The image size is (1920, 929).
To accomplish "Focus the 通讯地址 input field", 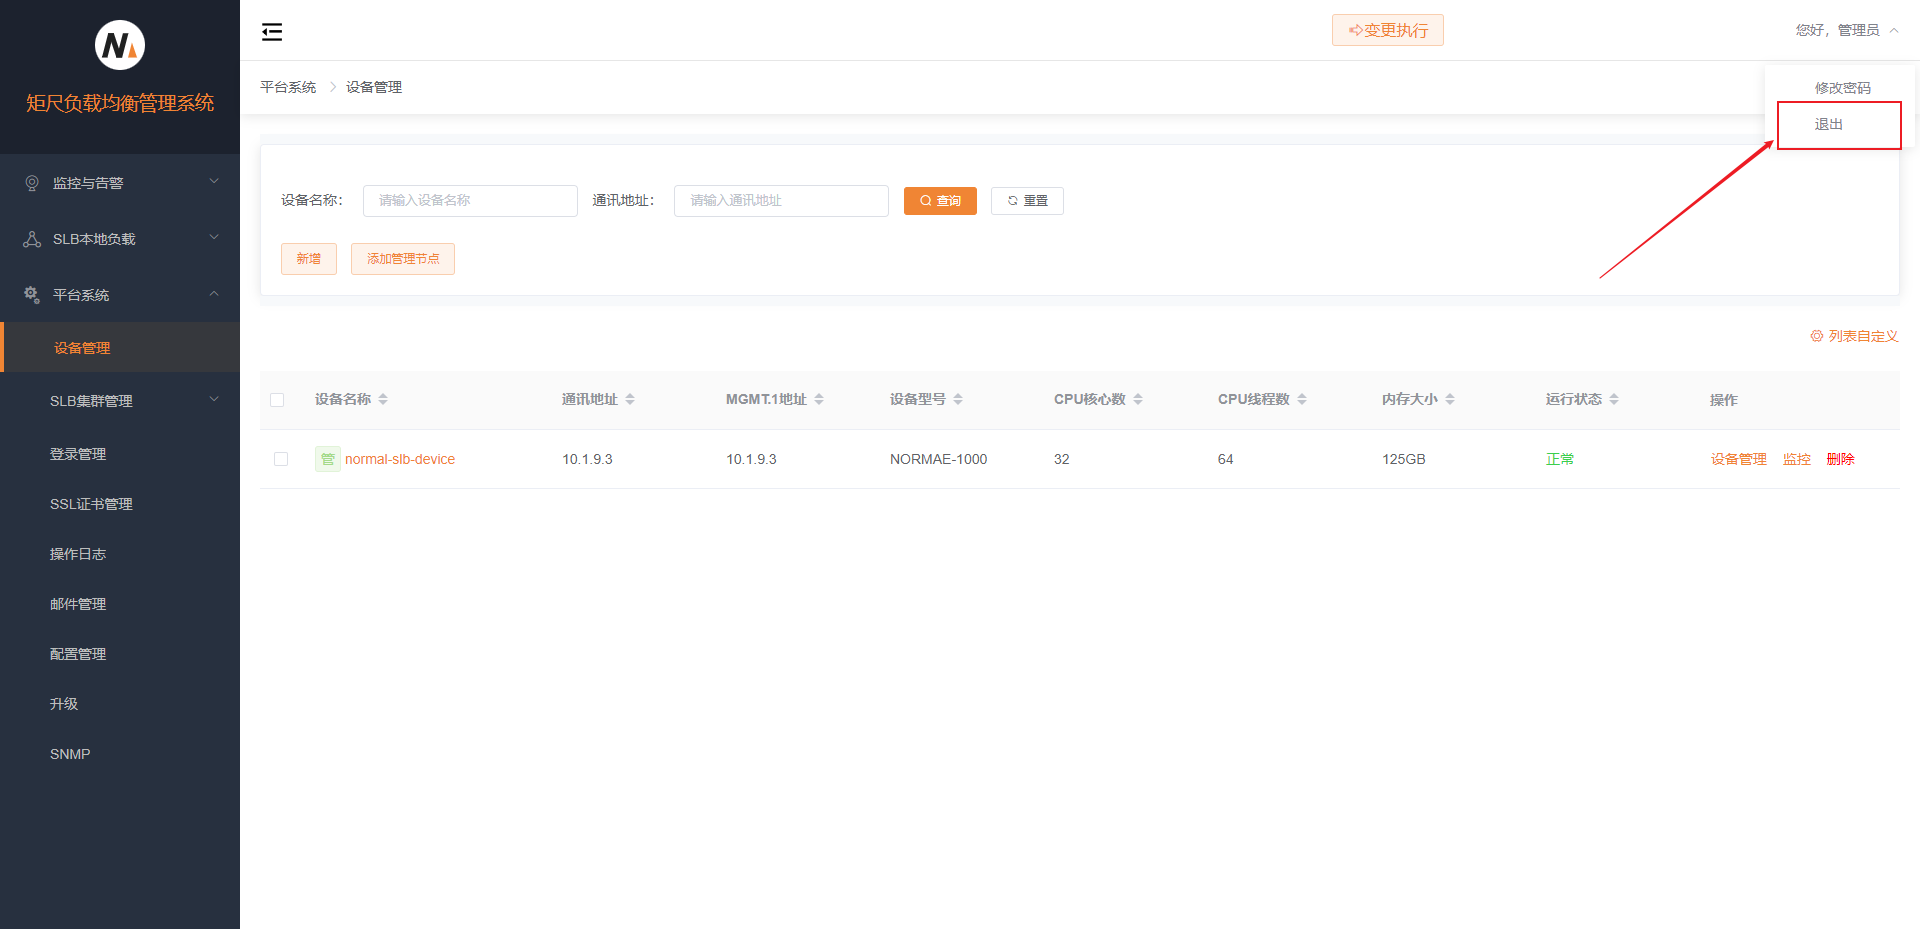I will point(781,201).
